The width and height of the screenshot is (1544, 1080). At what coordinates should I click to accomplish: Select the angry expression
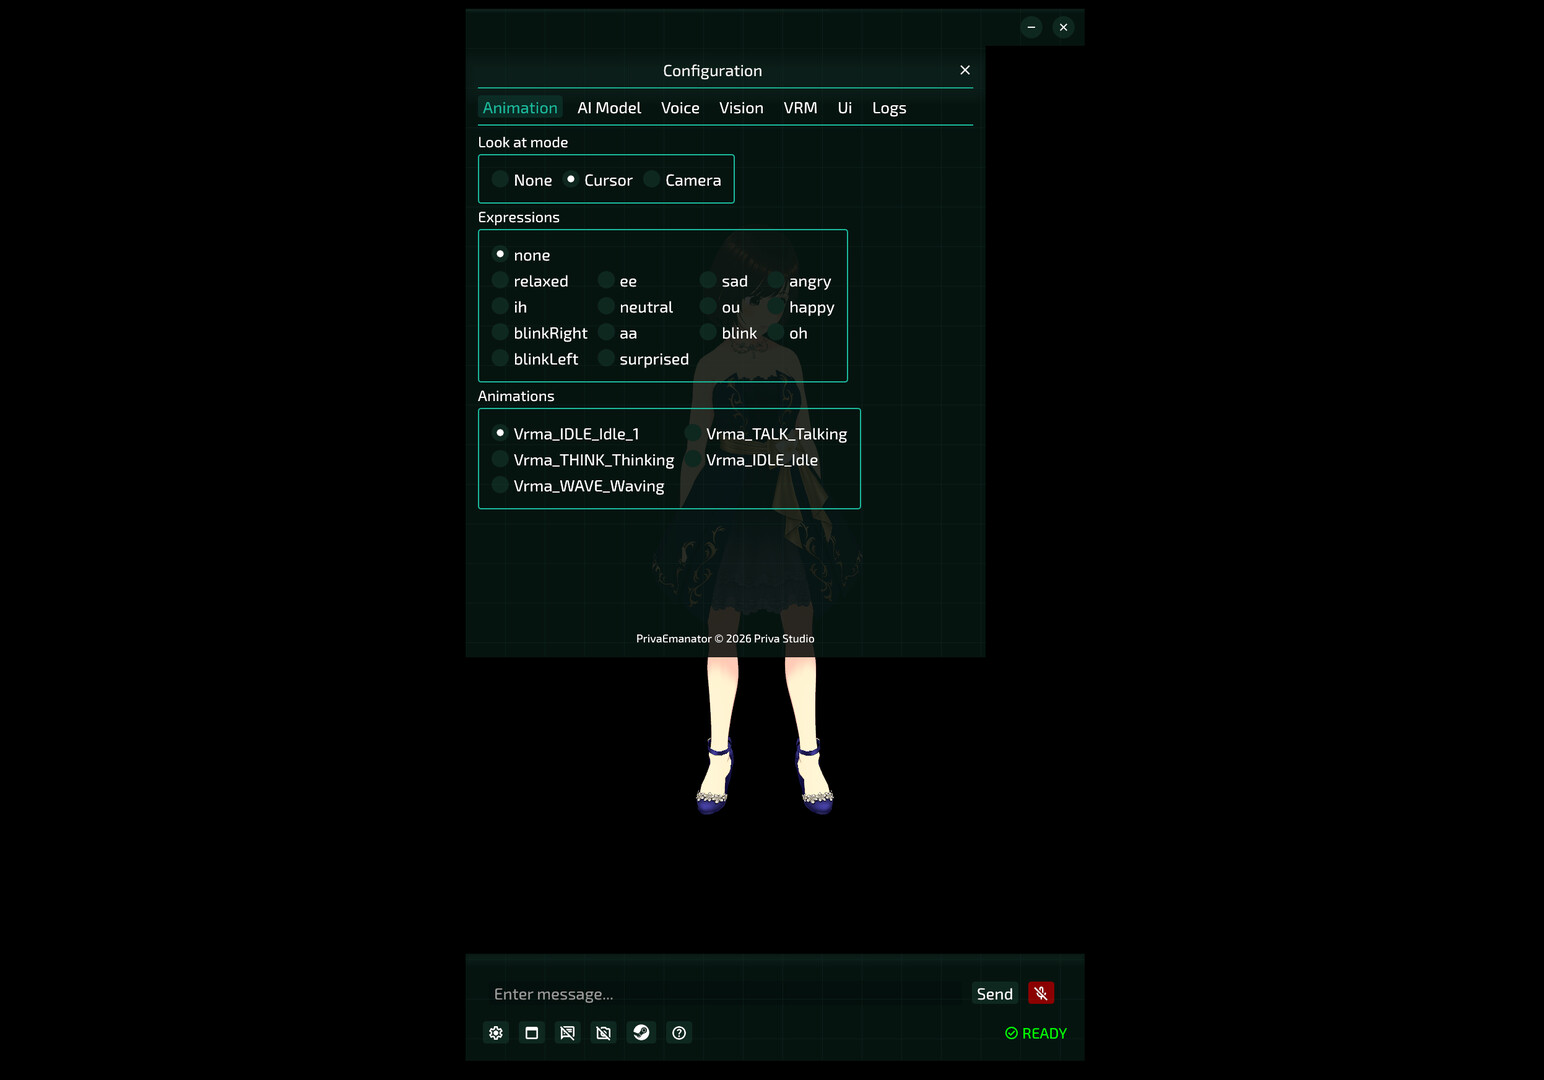(x=800, y=281)
